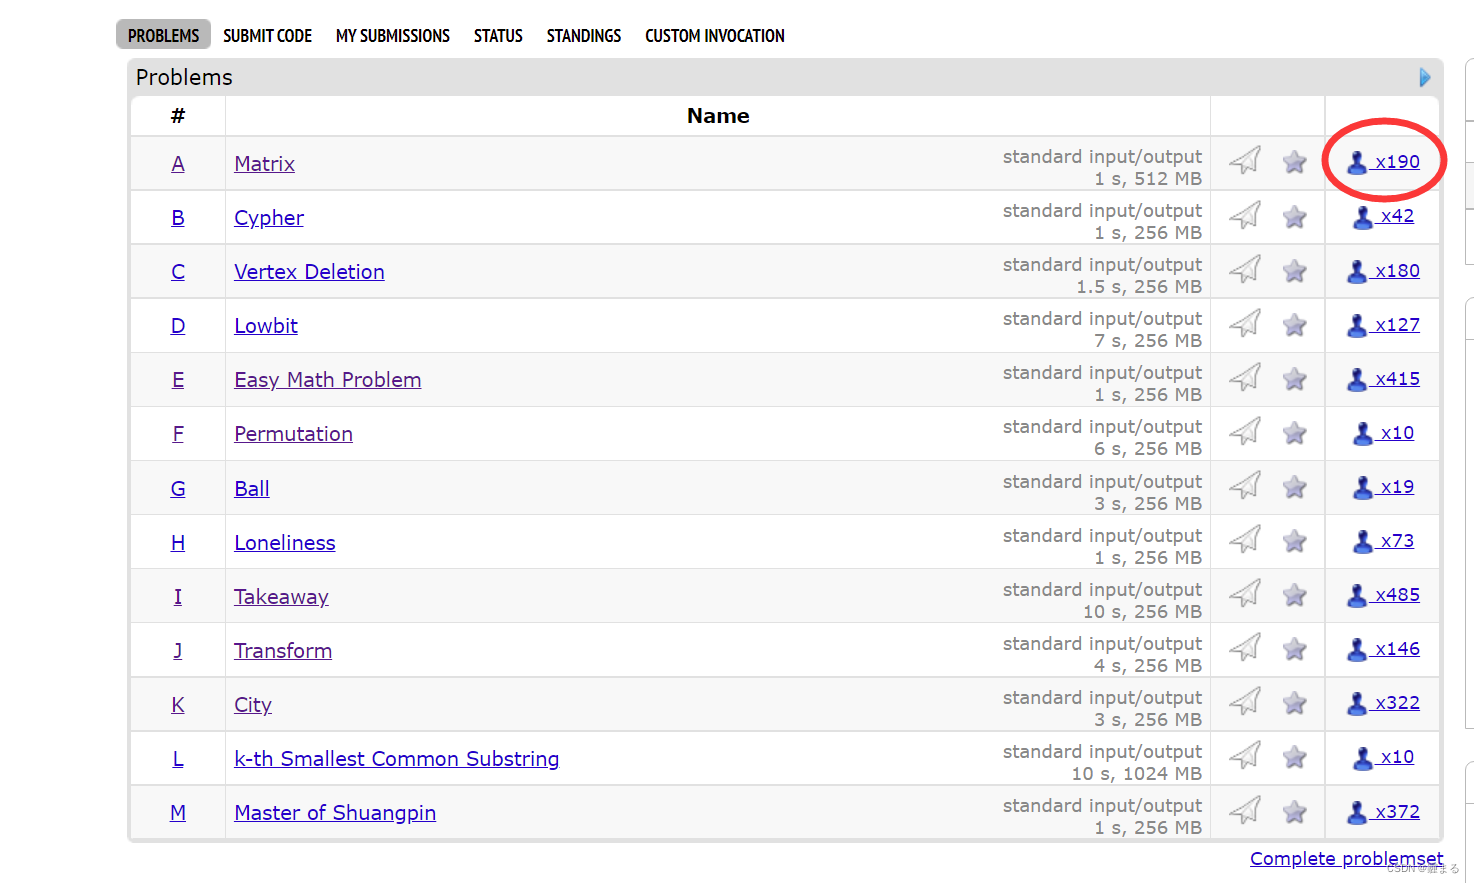This screenshot has height=883, width=1474.
Task: Favorite star for Matrix problem
Action: [1295, 162]
